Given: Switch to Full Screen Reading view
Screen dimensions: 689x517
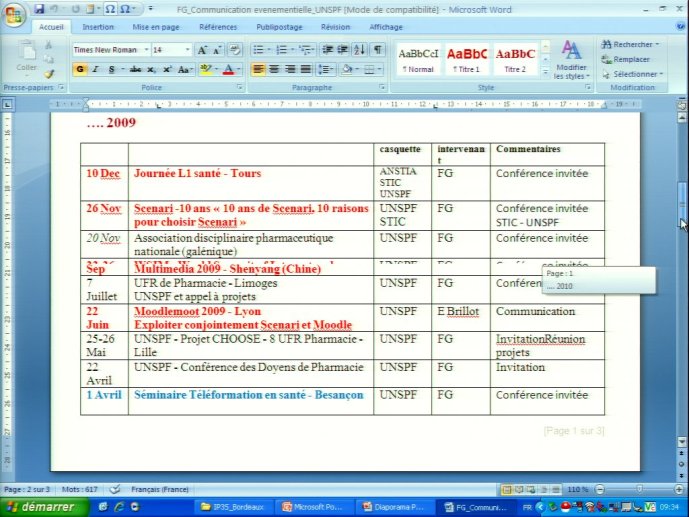Looking at the screenshot, I should pyautogui.click(x=519, y=489).
